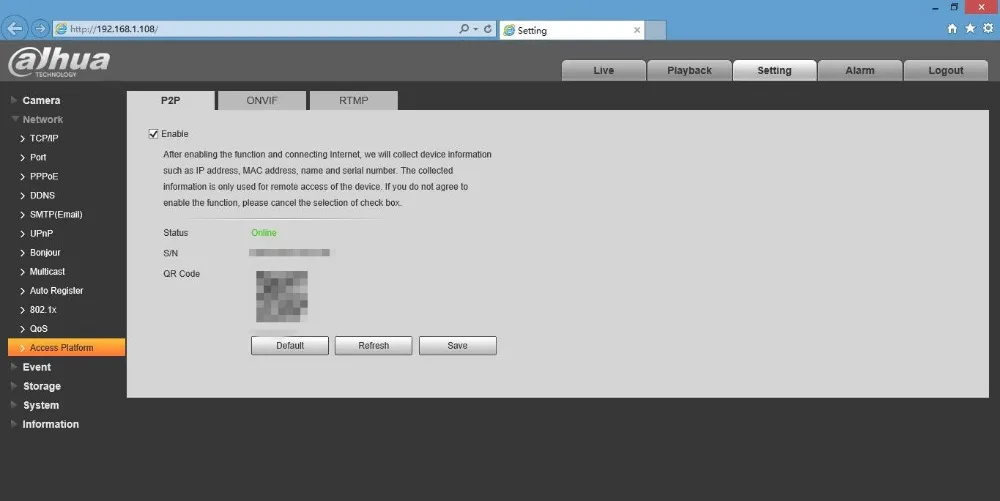The height and width of the screenshot is (501, 1000).
Task: Open the Setting tab
Action: [774, 70]
